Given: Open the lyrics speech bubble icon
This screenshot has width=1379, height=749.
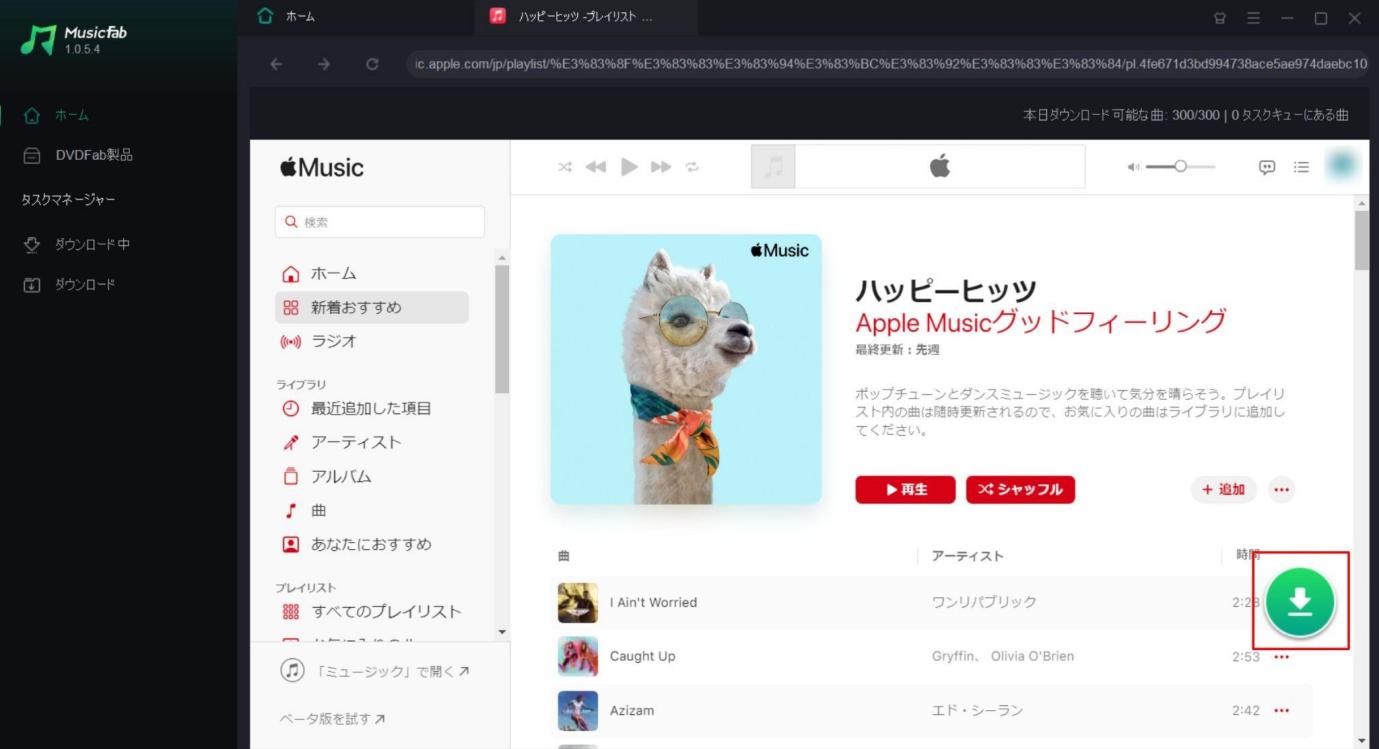Looking at the screenshot, I should [x=1267, y=167].
